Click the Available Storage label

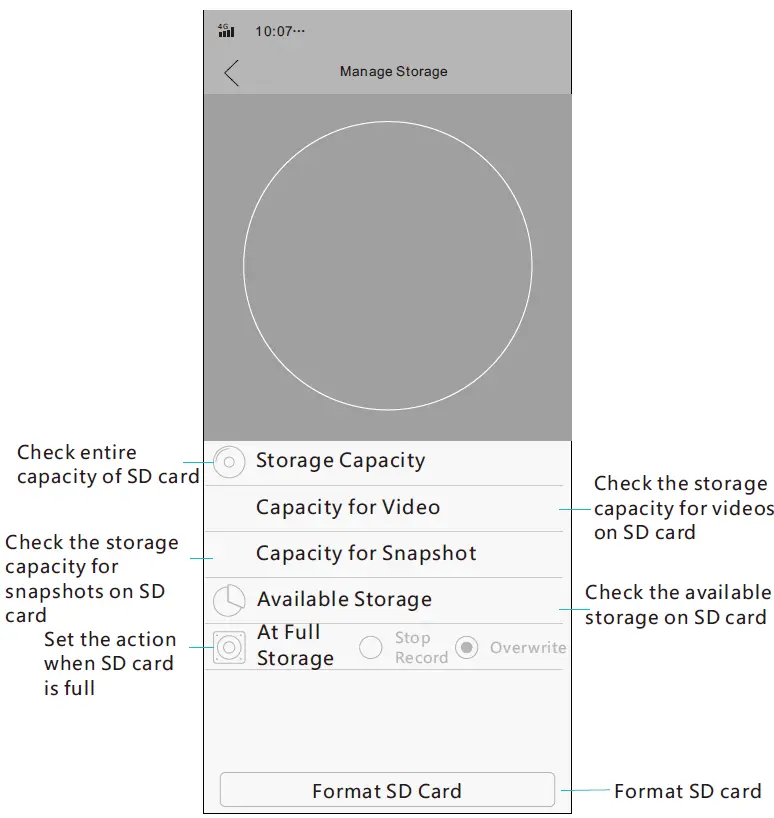click(x=344, y=599)
